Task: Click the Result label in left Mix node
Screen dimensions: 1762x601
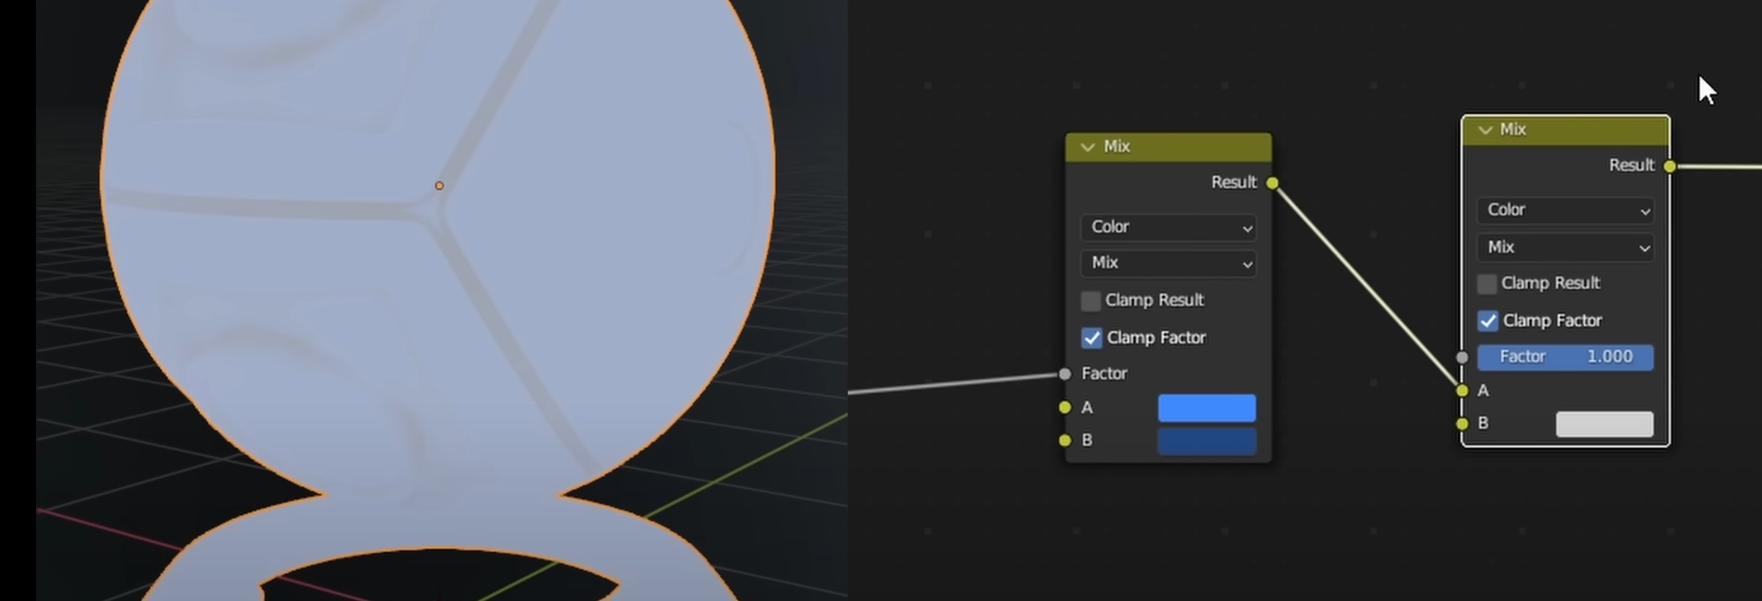Action: point(1233,183)
